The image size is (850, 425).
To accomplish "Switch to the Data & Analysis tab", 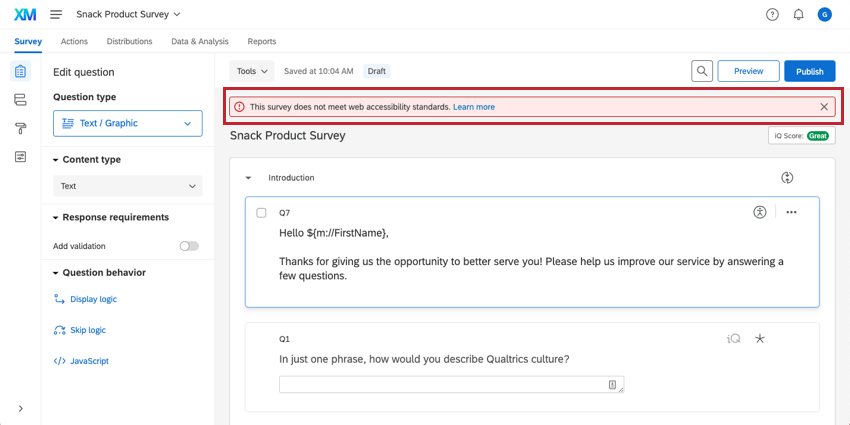I will (x=200, y=41).
